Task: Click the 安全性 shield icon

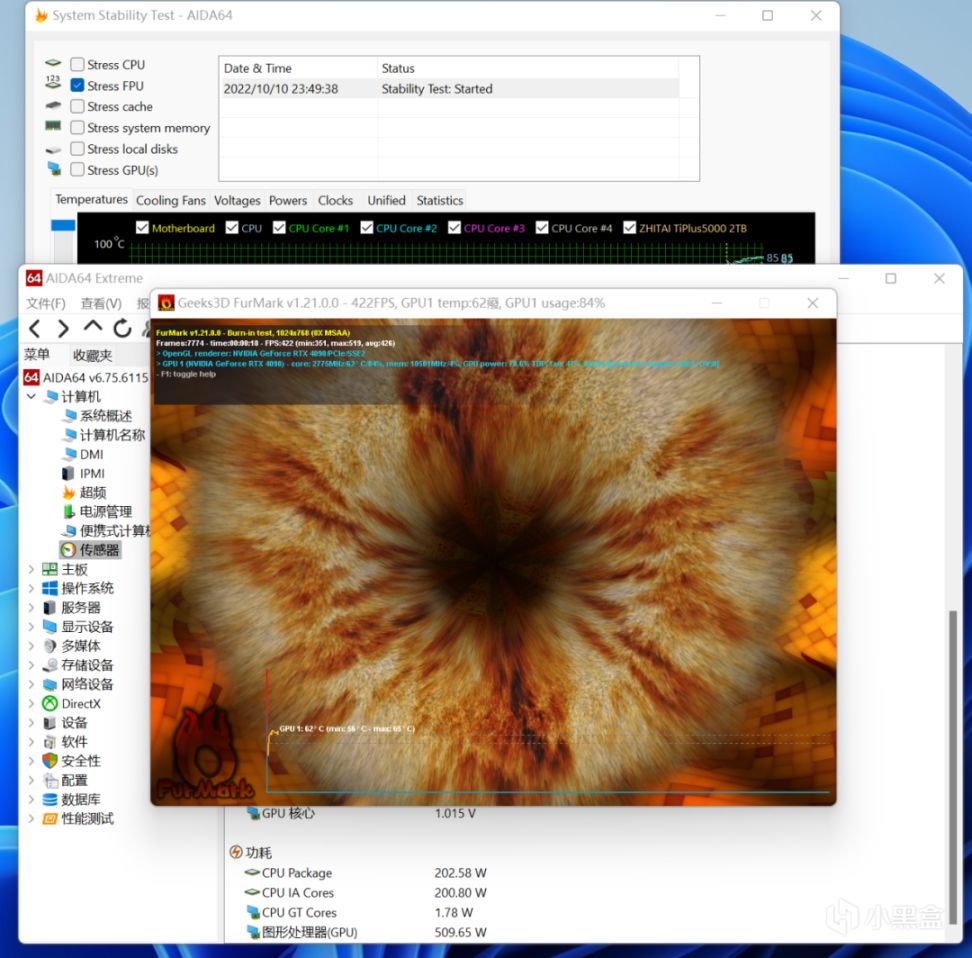Action: pos(50,761)
